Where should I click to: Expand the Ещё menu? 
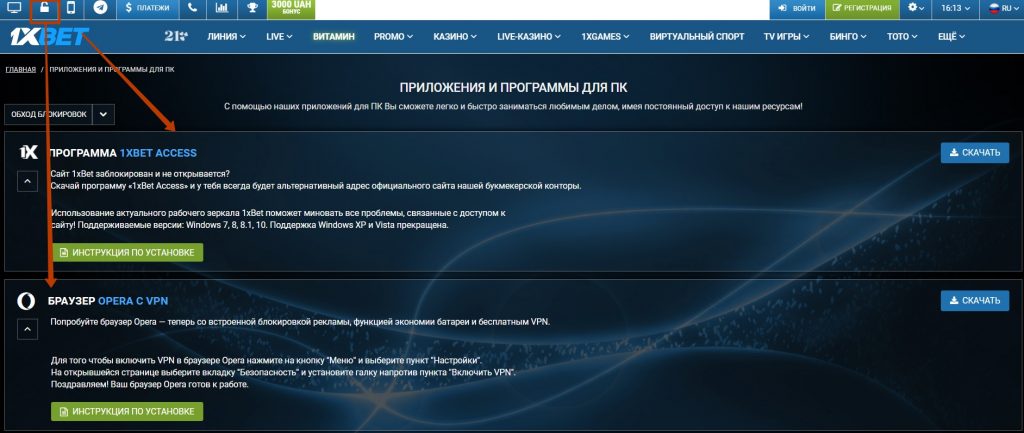951,37
